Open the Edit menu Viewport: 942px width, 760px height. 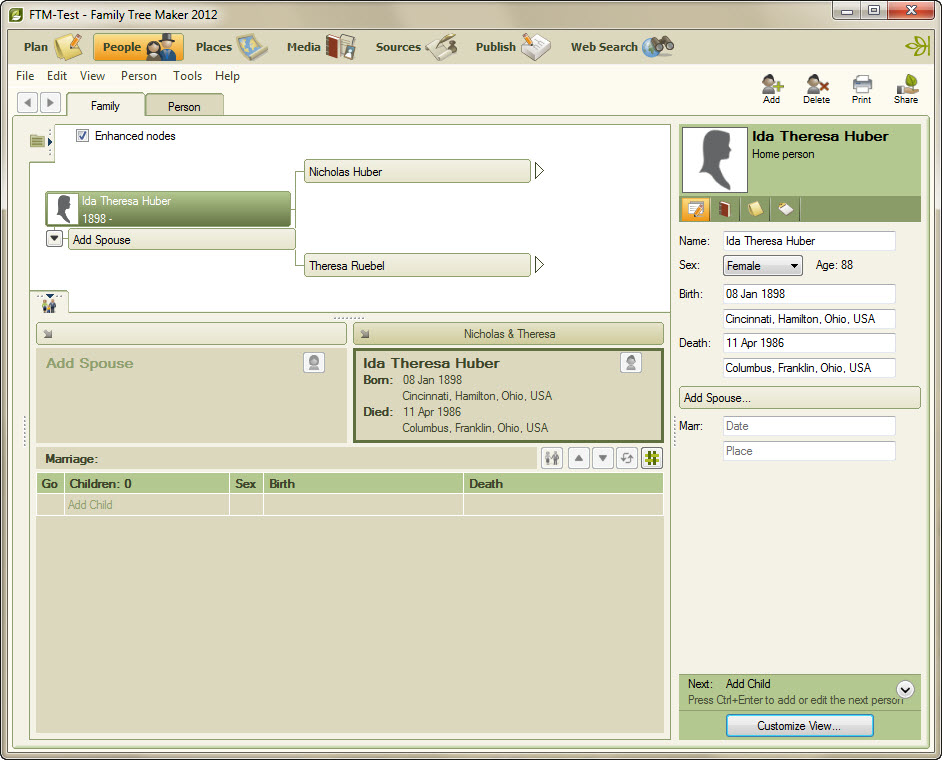click(x=57, y=76)
